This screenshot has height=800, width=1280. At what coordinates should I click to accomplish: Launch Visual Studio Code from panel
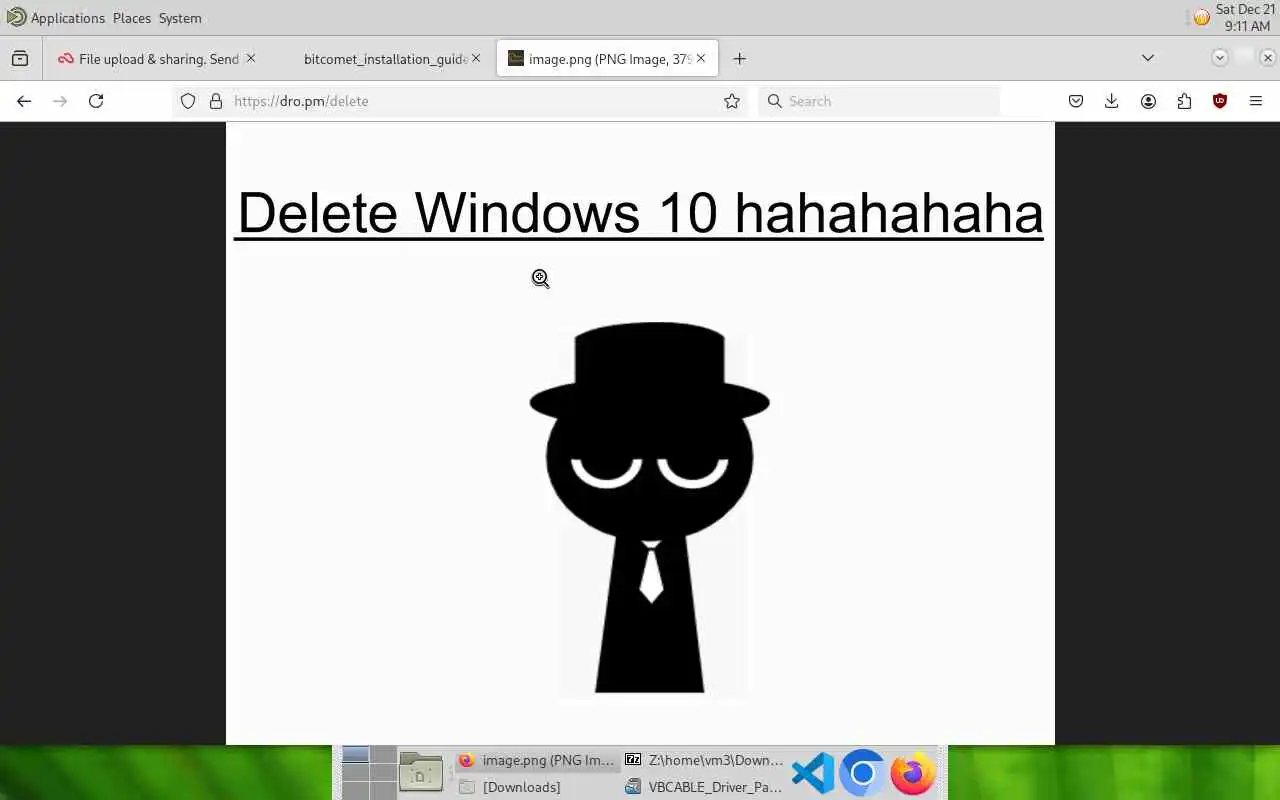[813, 773]
